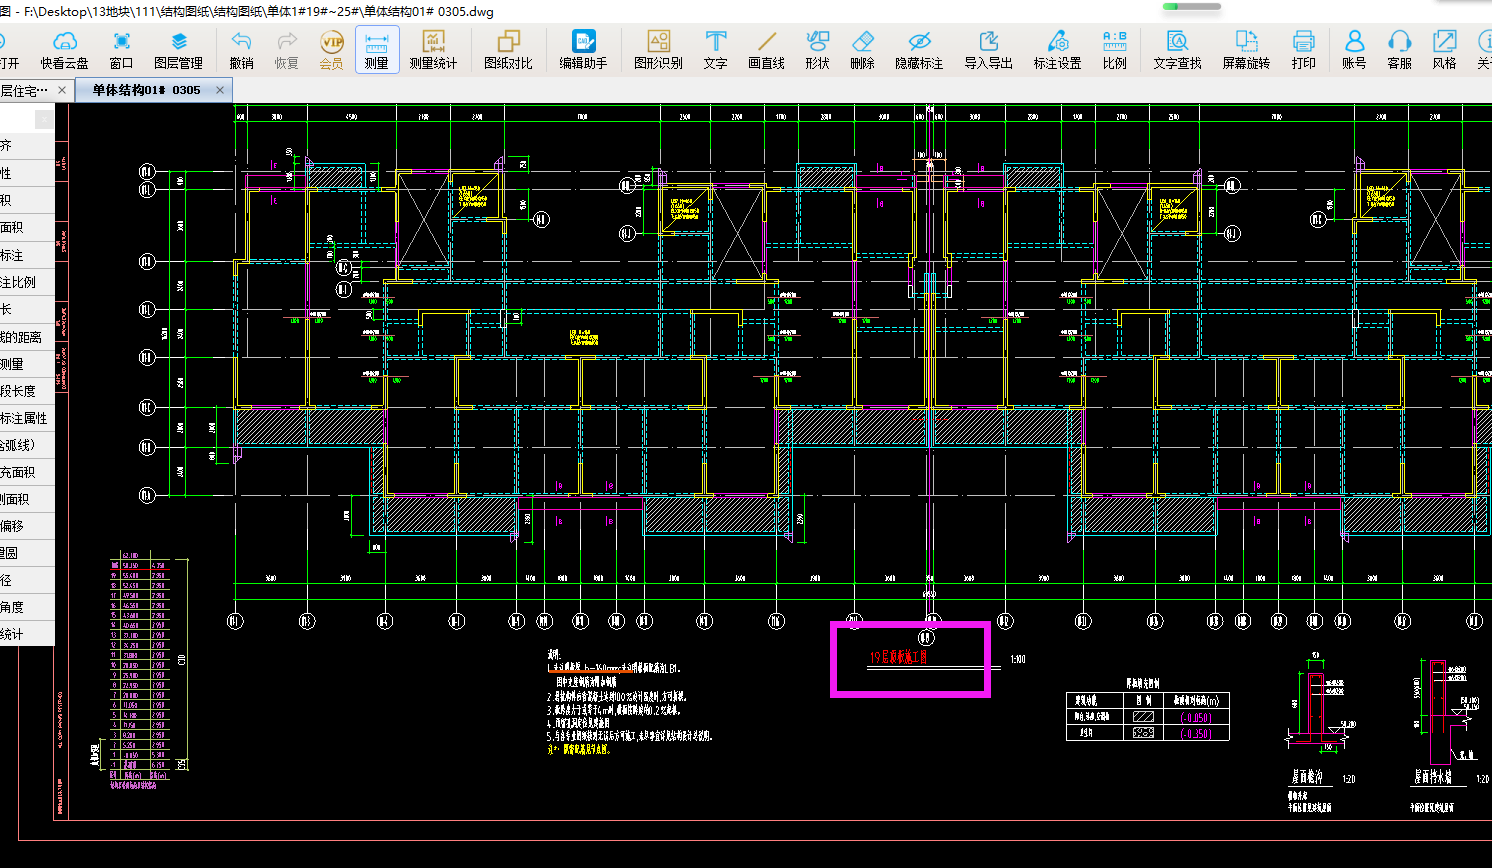Screen dimensions: 1492x868
Task: Click the 屋面挡水墙 detail label
Action: [1433, 777]
